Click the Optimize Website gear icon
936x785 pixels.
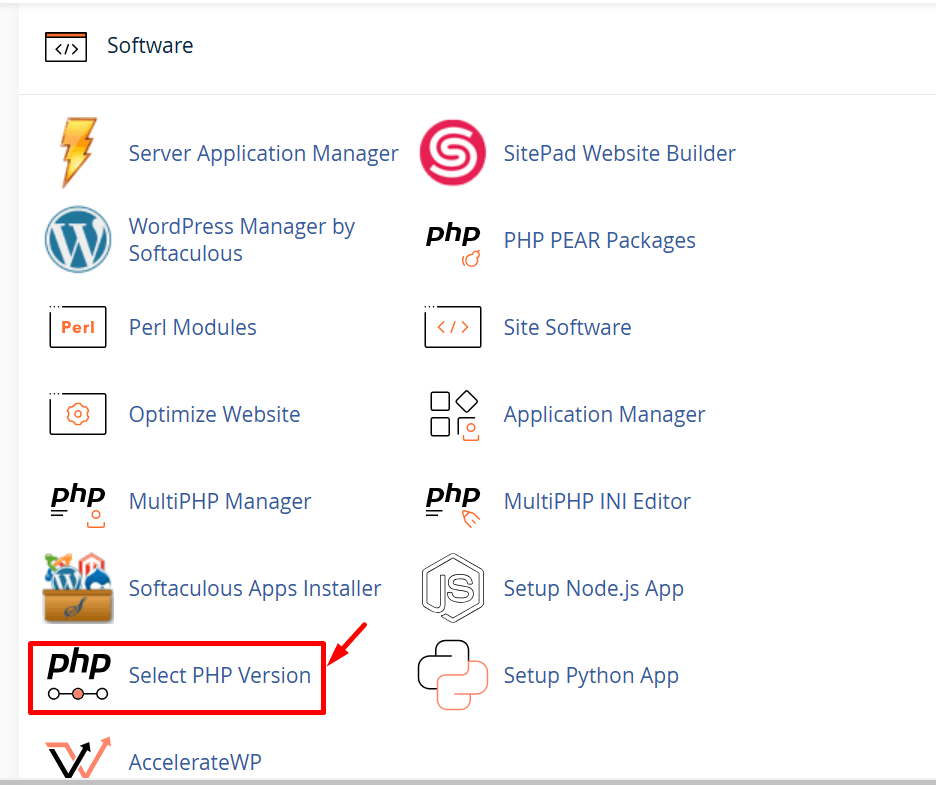78,414
